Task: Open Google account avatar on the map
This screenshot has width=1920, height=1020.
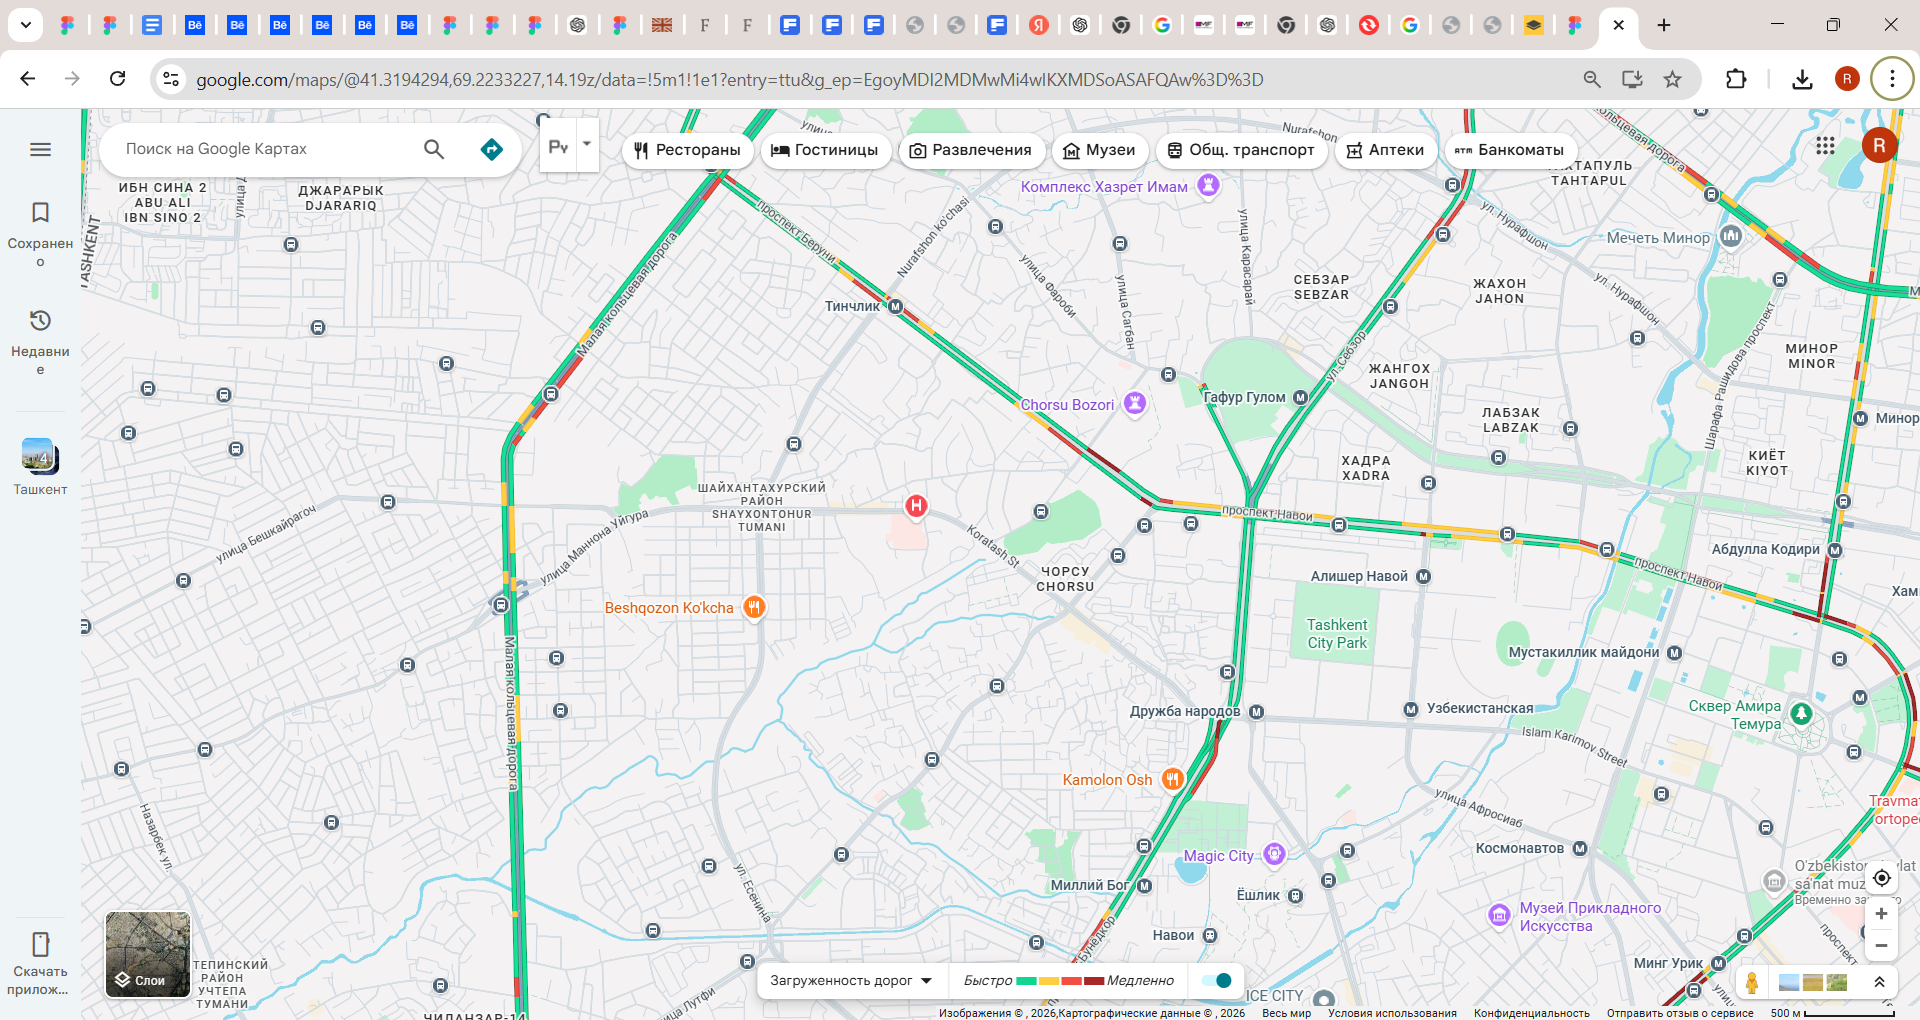Action: [x=1879, y=145]
